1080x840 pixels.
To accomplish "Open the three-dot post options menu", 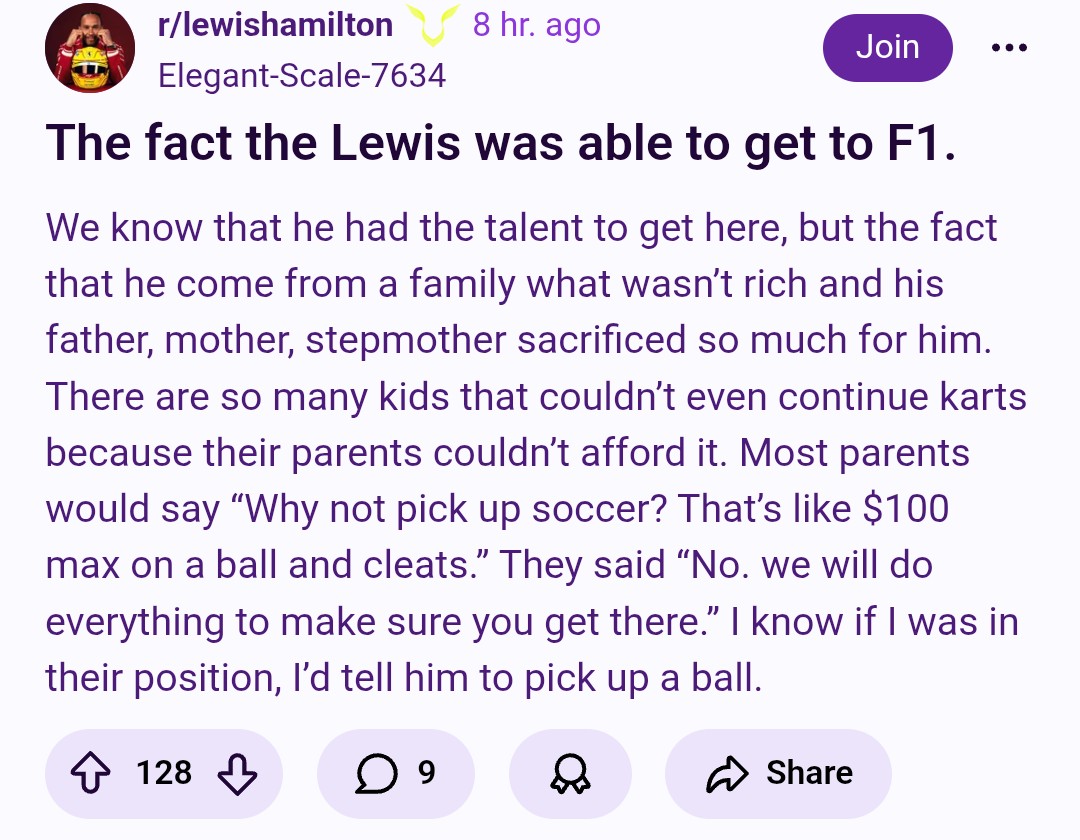I will pos(1009,48).
